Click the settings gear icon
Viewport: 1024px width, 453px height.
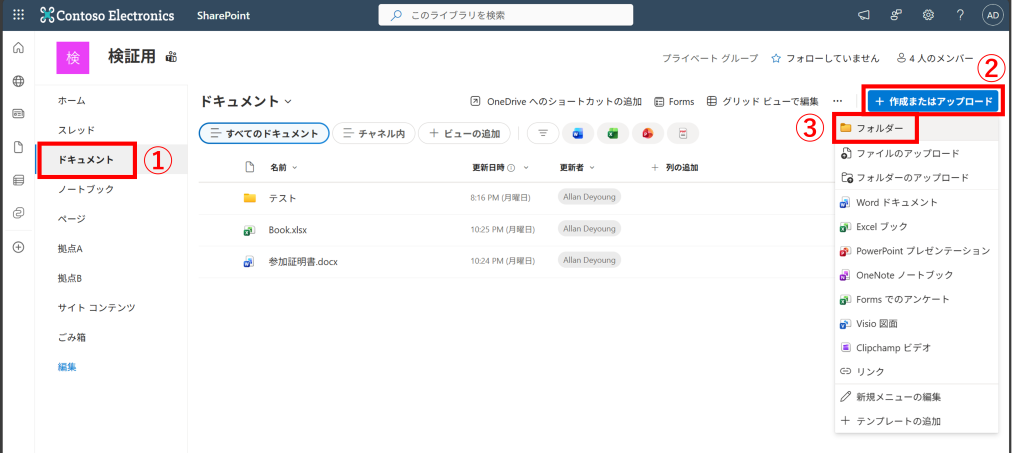(928, 15)
